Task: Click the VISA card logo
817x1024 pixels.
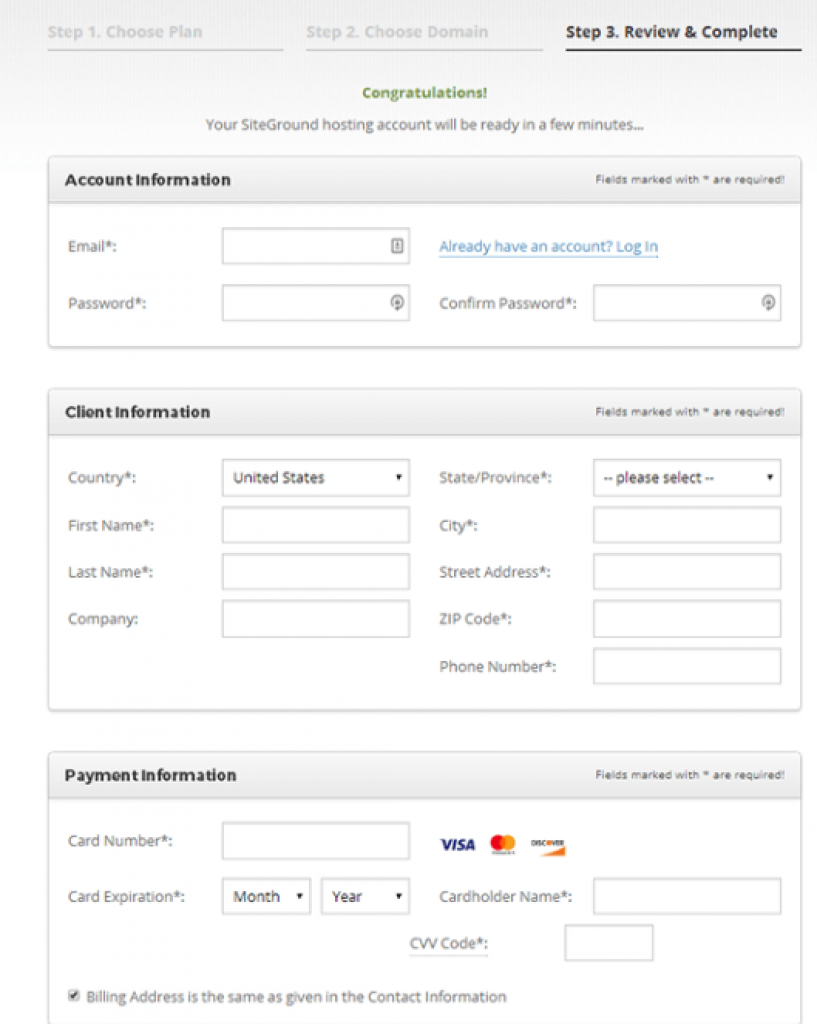Action: coord(458,844)
